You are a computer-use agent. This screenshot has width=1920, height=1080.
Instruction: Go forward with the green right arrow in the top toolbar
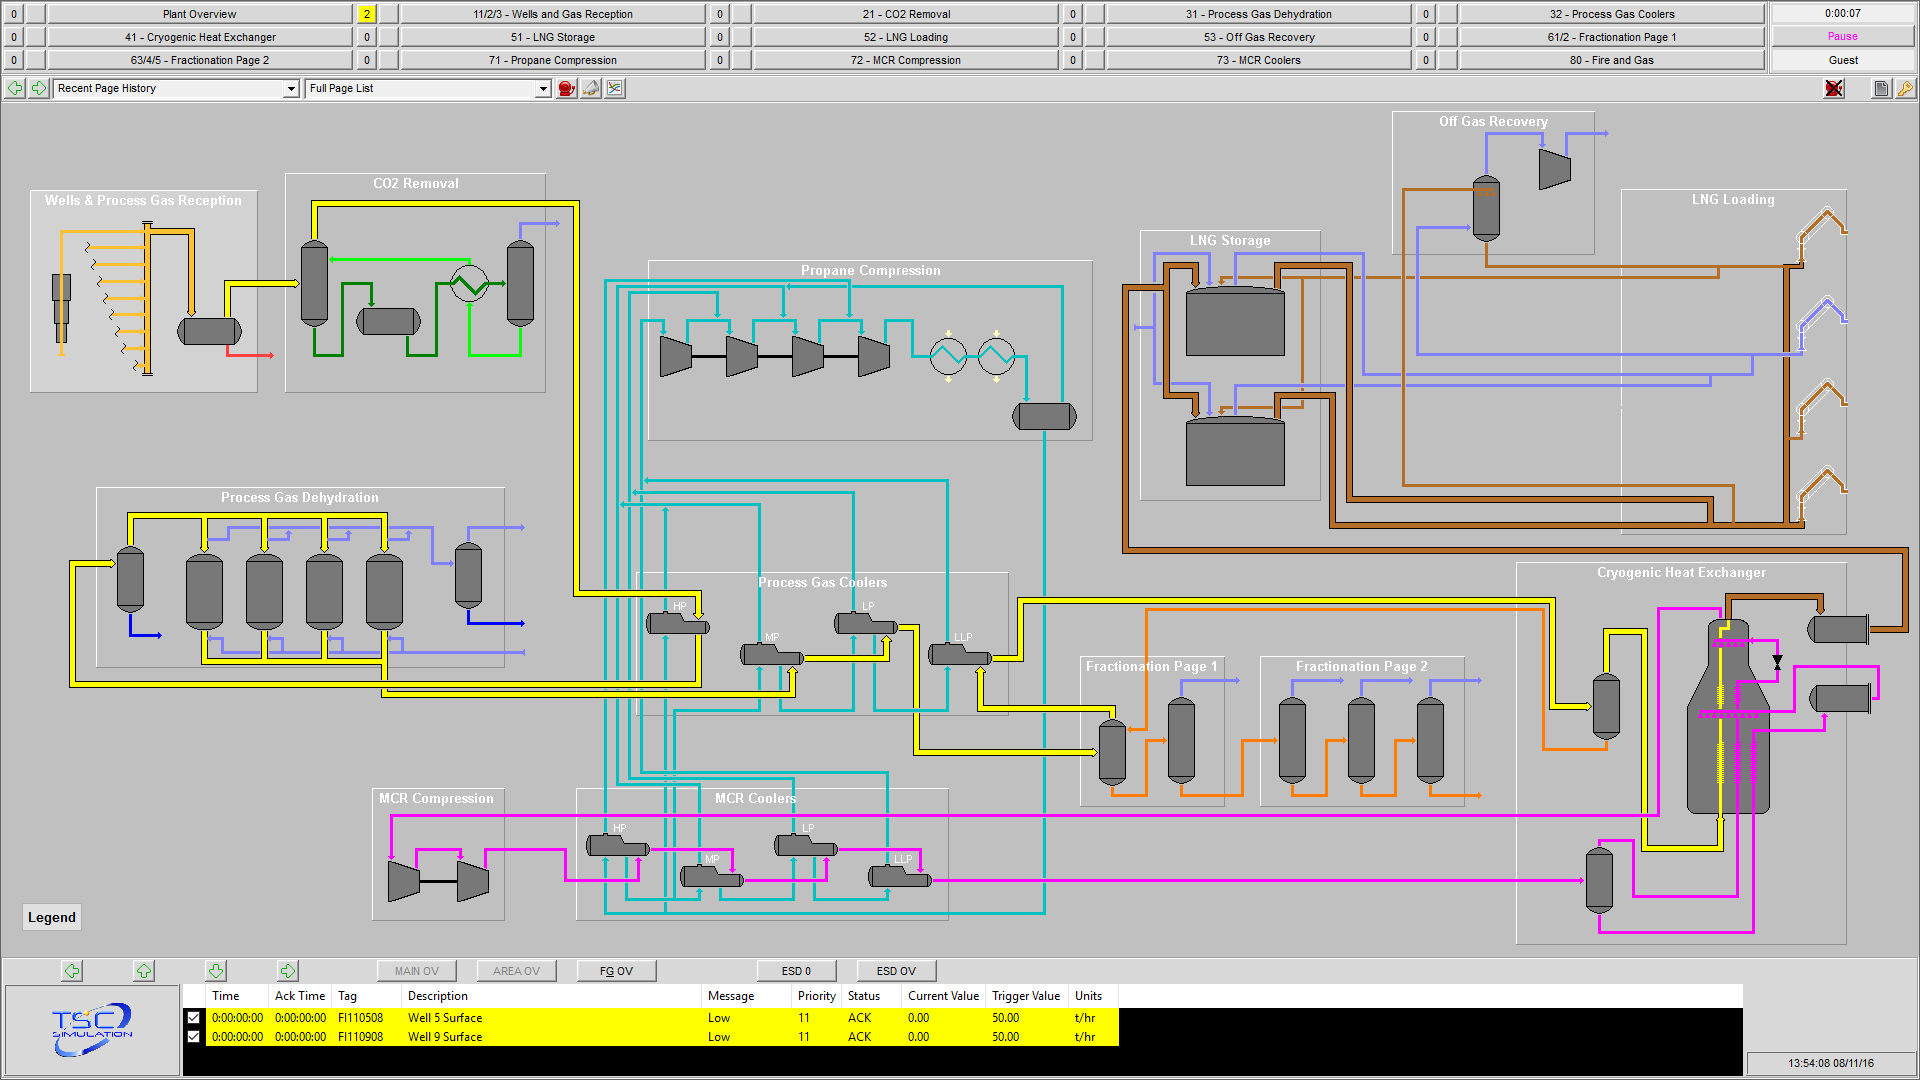(38, 88)
